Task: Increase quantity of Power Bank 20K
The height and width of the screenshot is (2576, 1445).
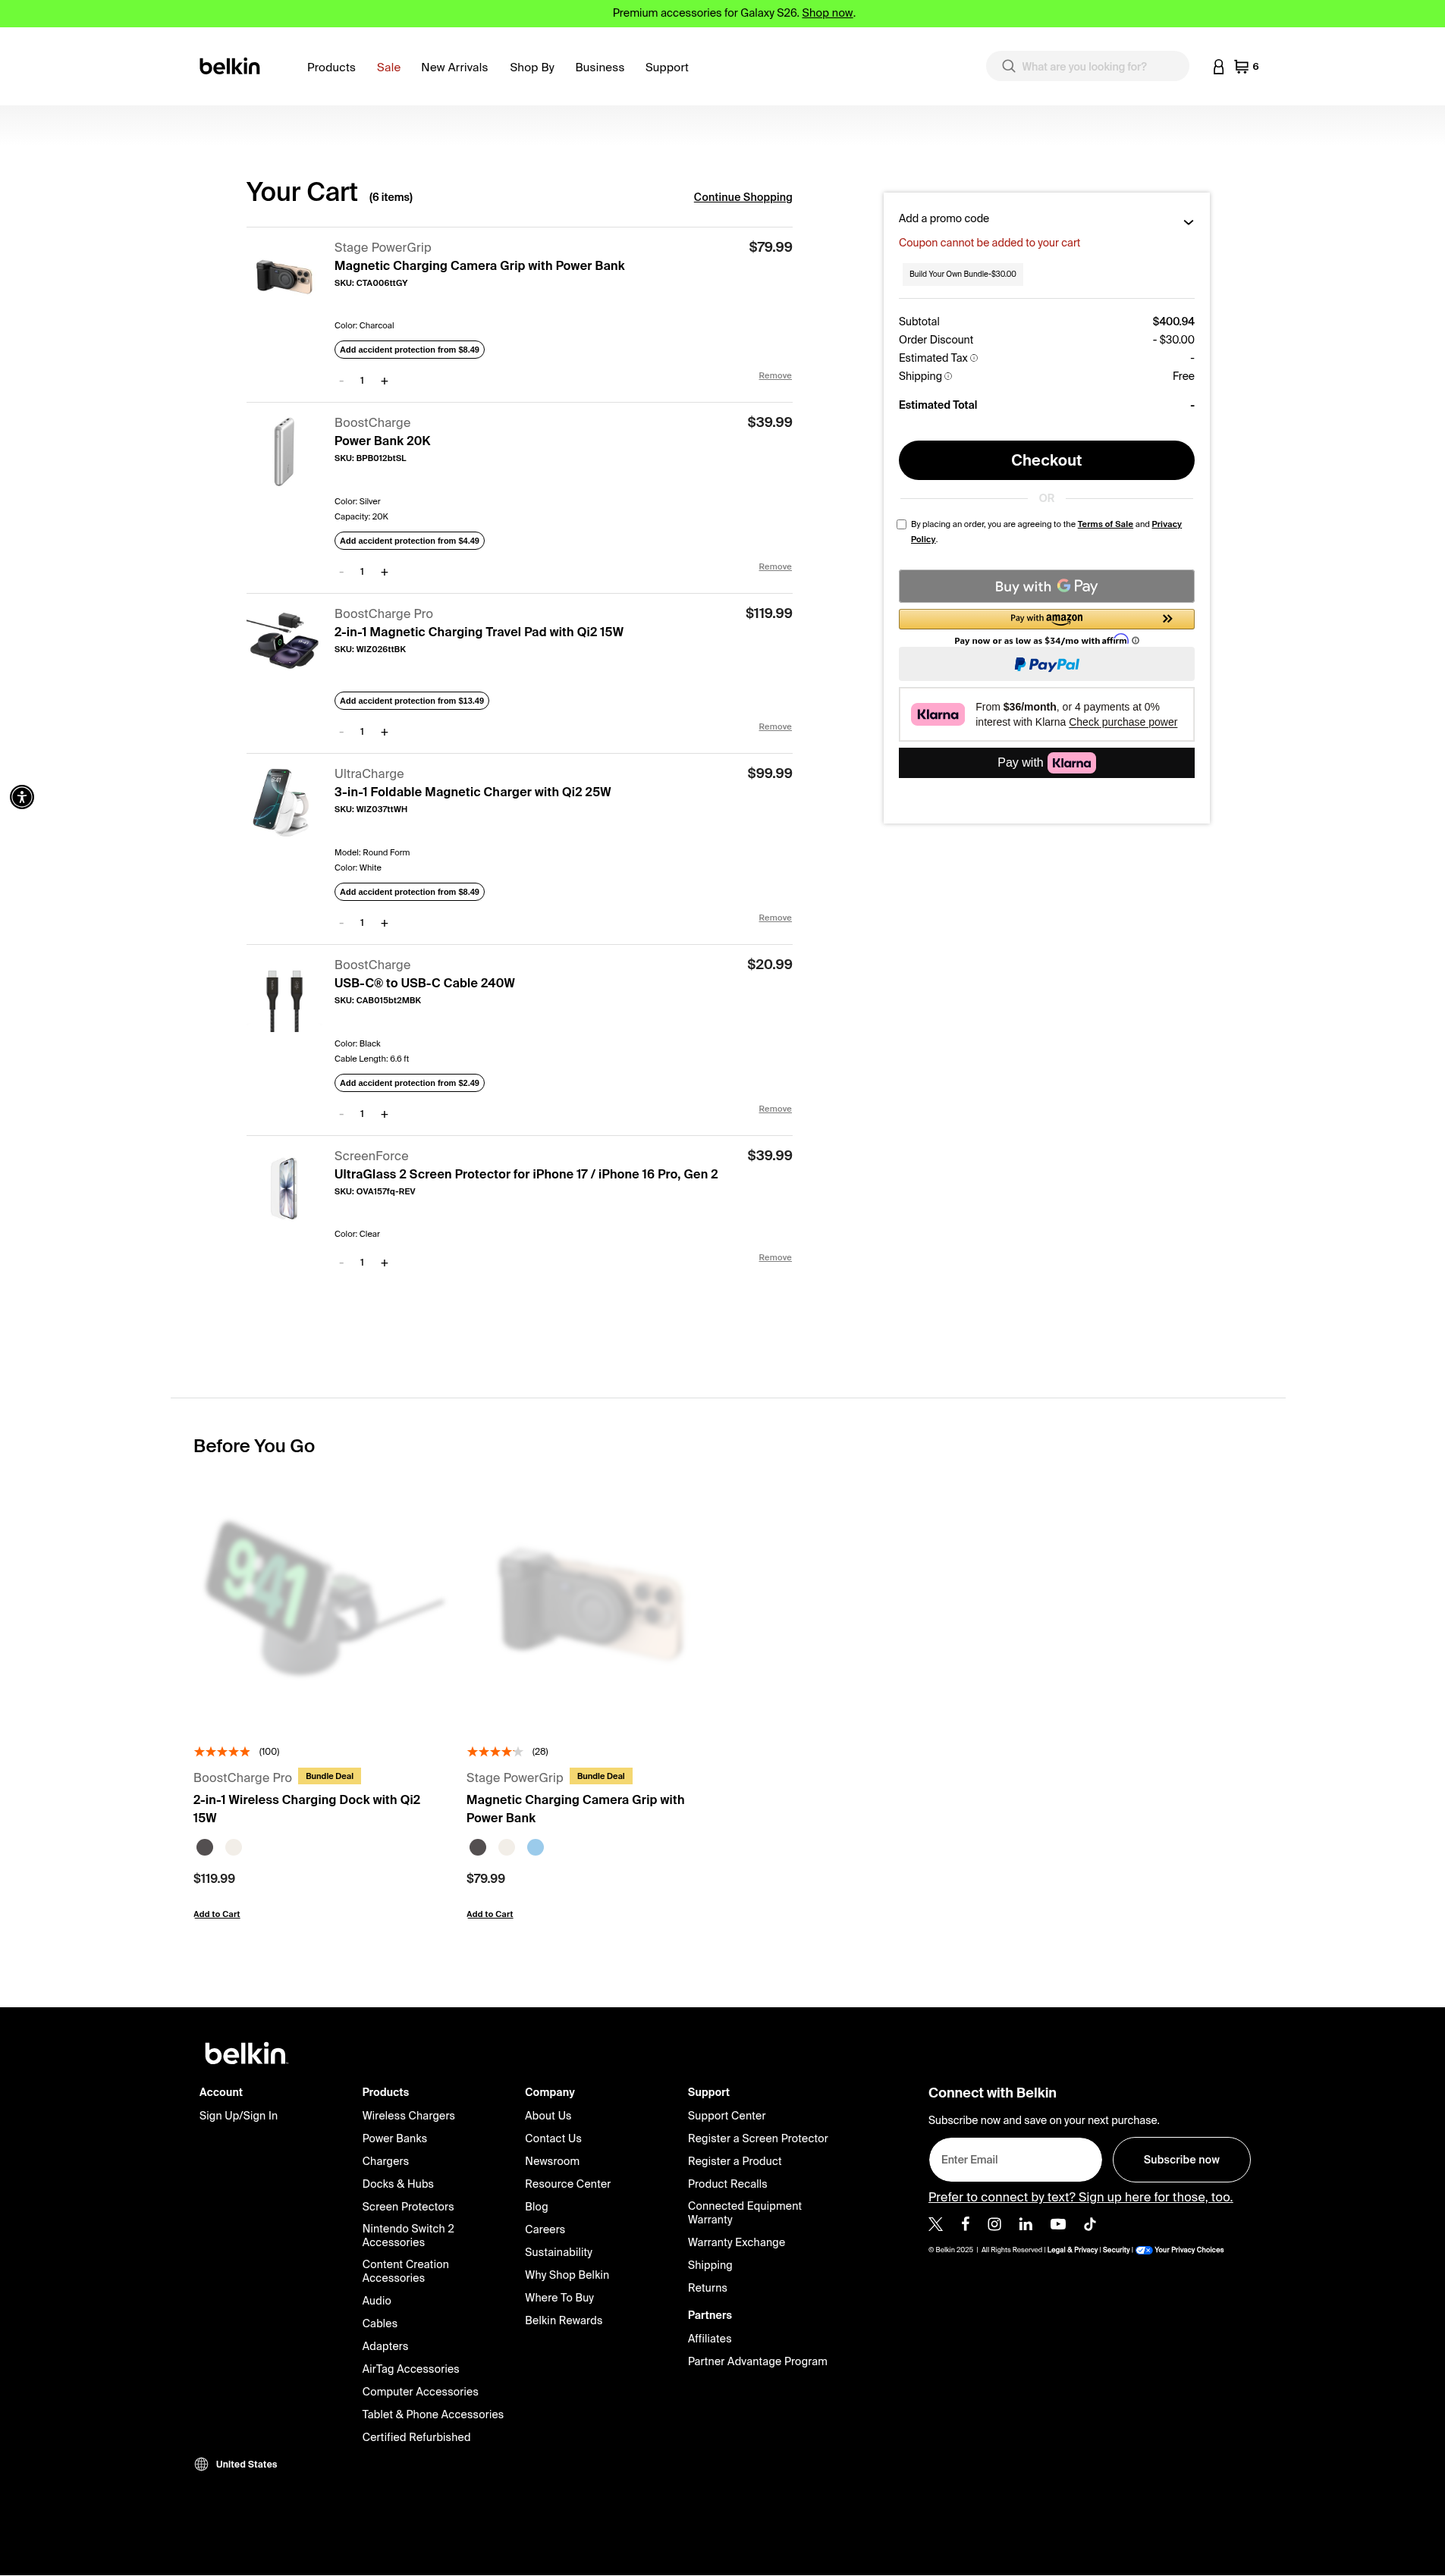Action: (x=384, y=572)
